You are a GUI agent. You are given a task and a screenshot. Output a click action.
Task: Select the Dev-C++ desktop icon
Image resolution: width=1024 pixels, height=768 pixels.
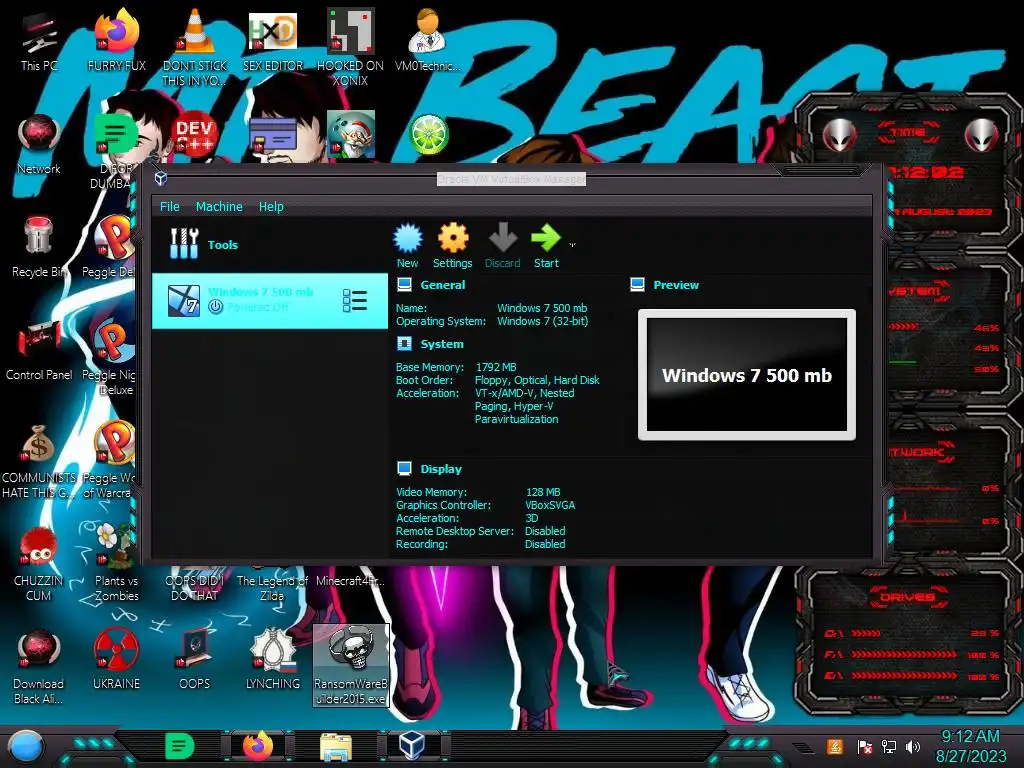[194, 135]
